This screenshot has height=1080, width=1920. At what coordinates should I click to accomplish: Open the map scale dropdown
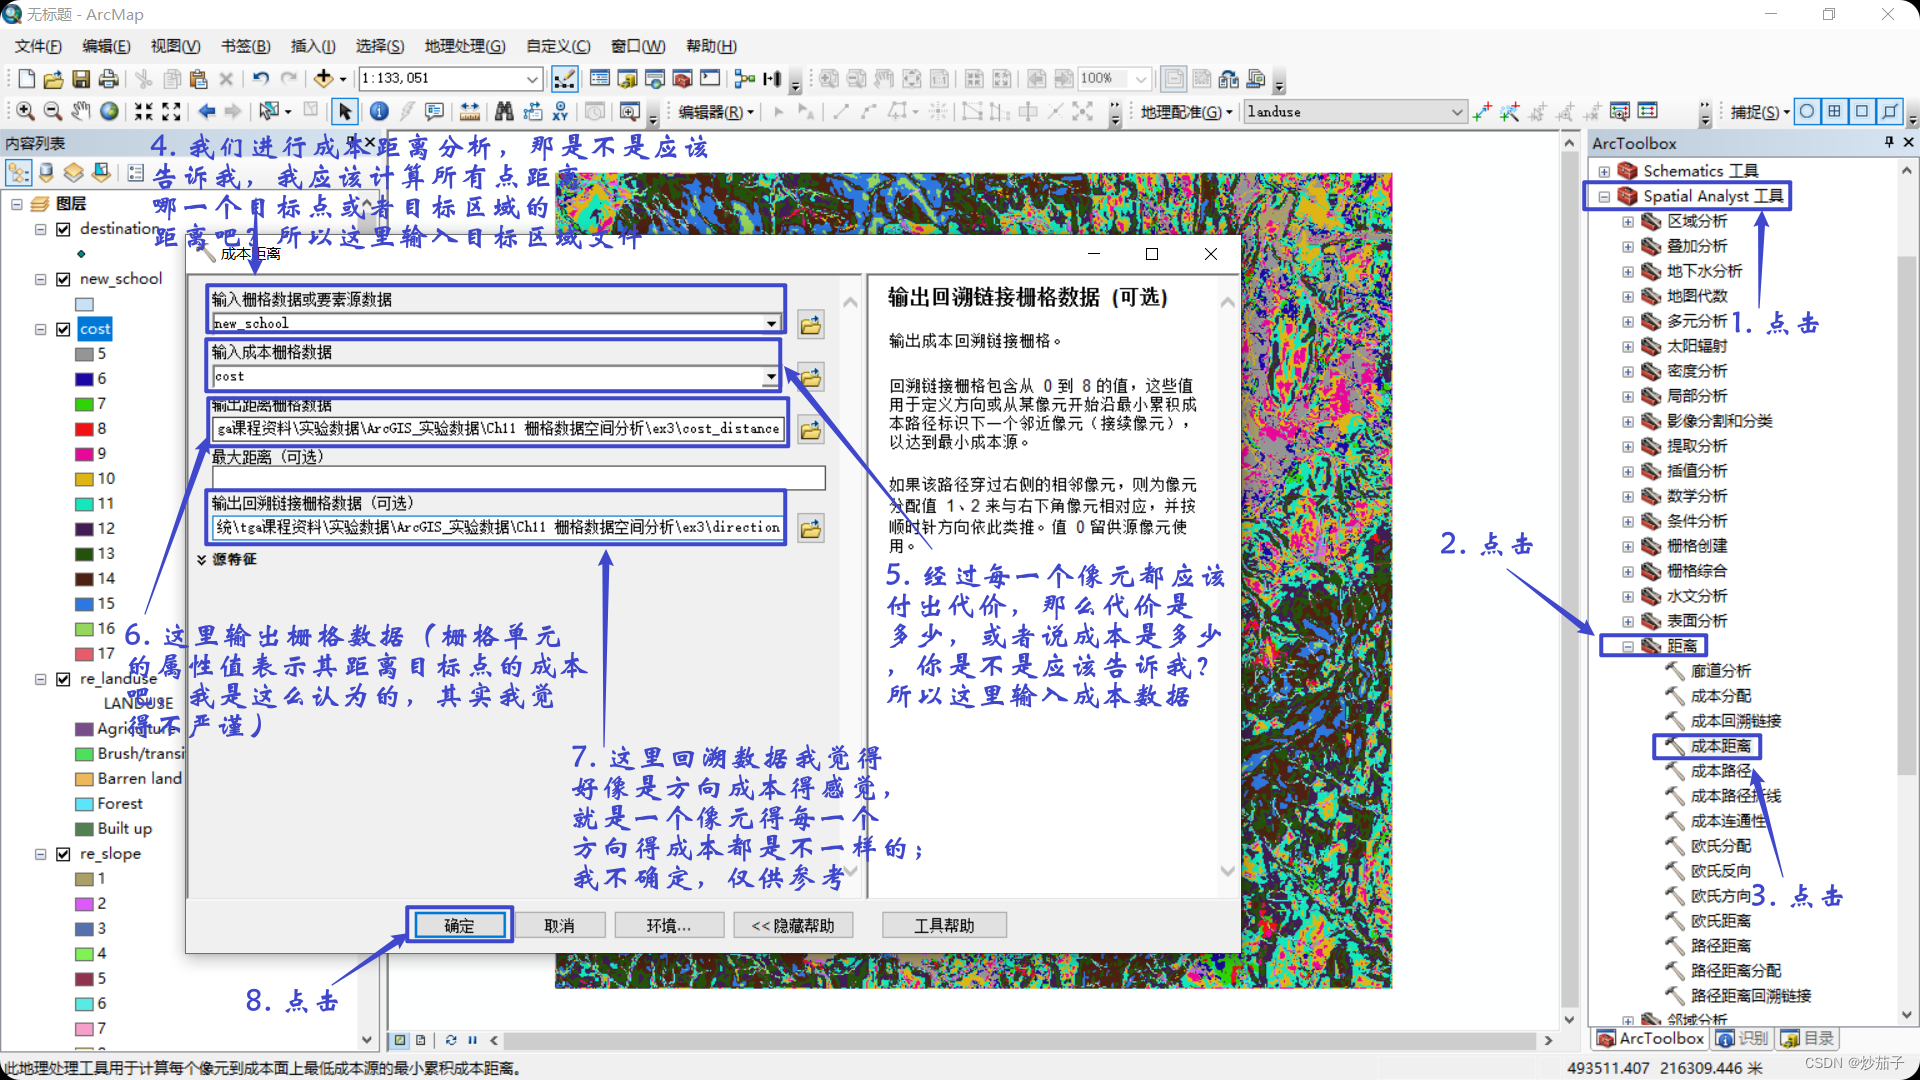[532, 79]
